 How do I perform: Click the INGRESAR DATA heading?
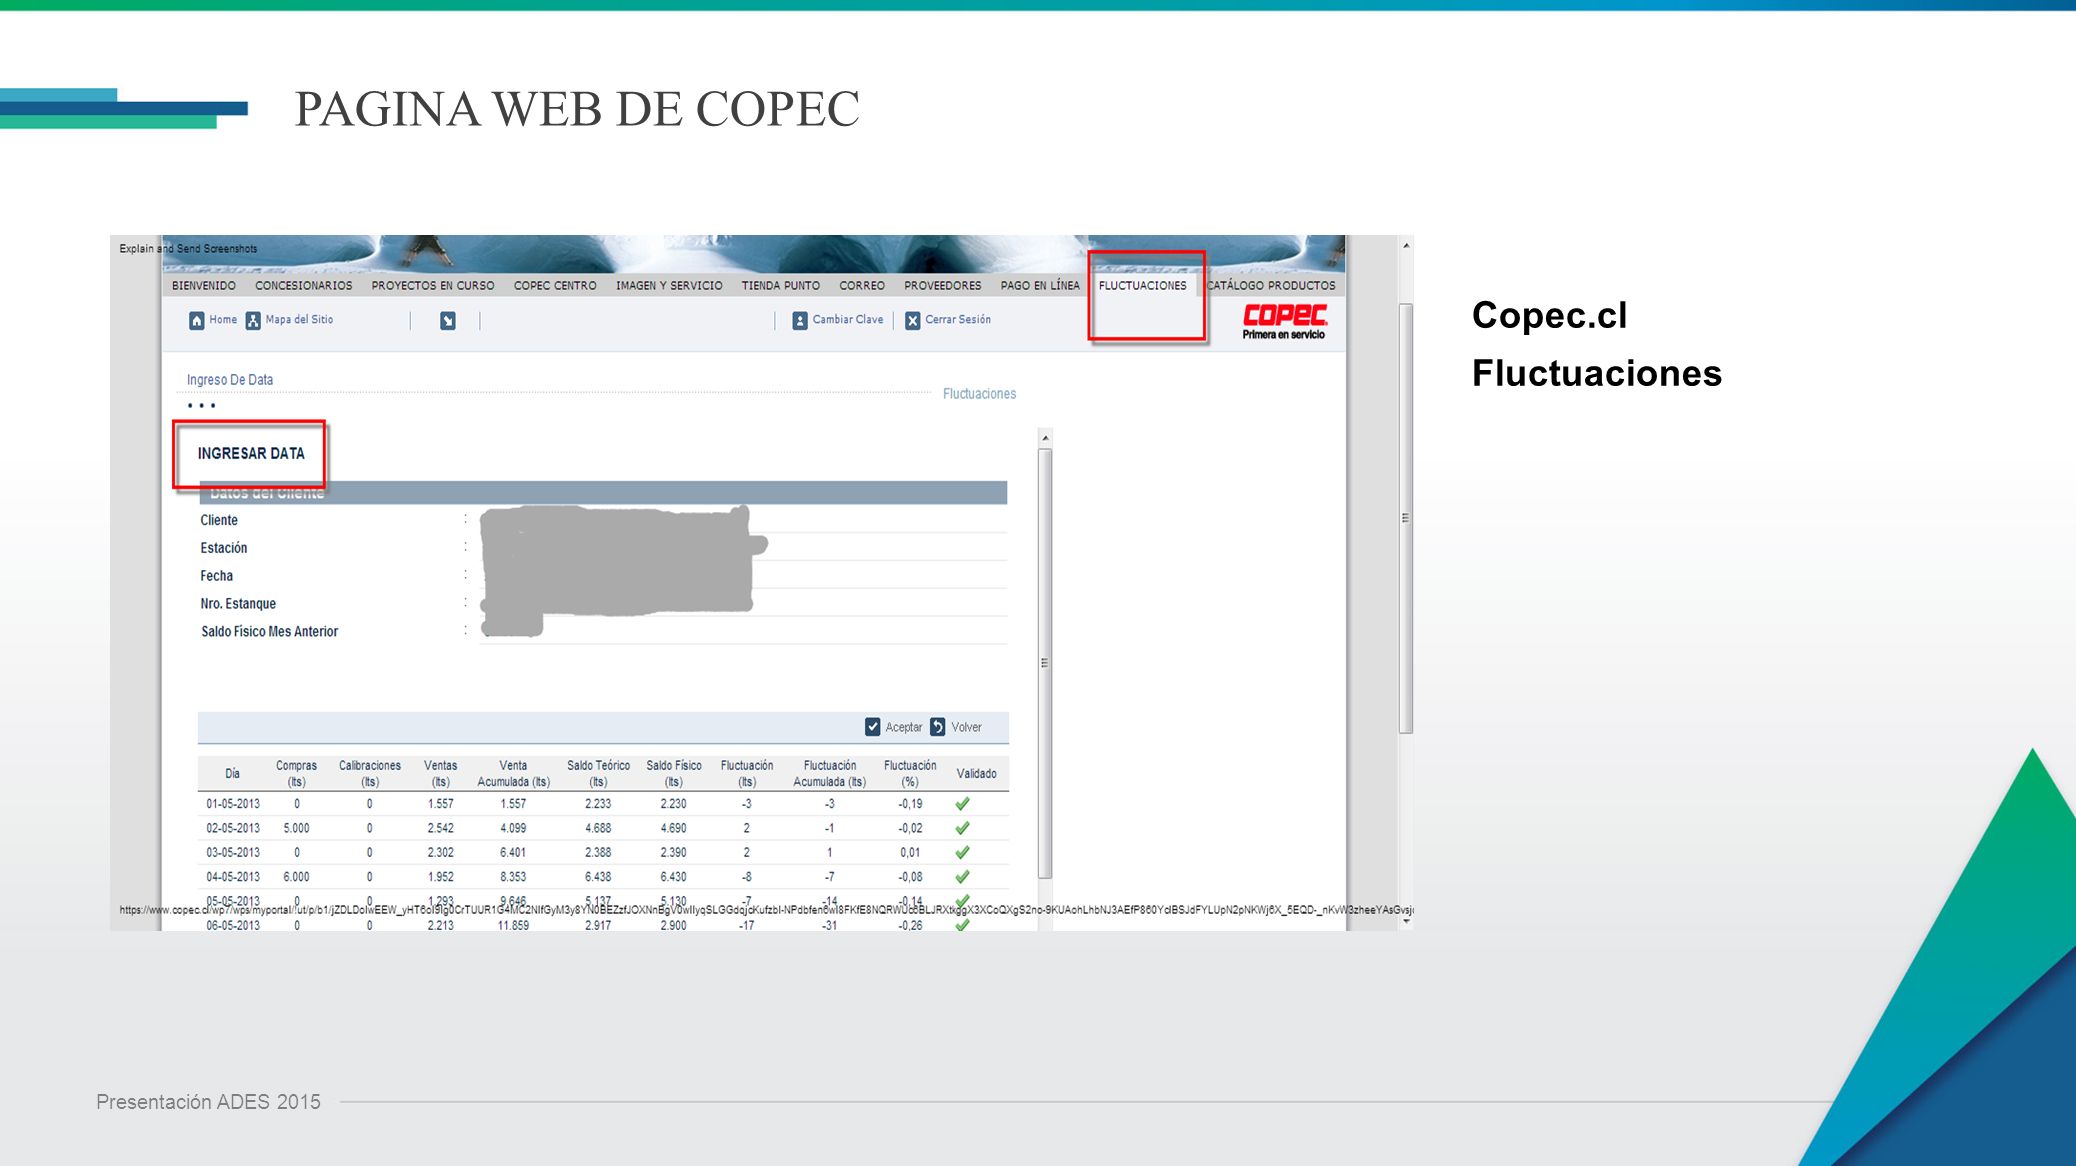pos(251,454)
